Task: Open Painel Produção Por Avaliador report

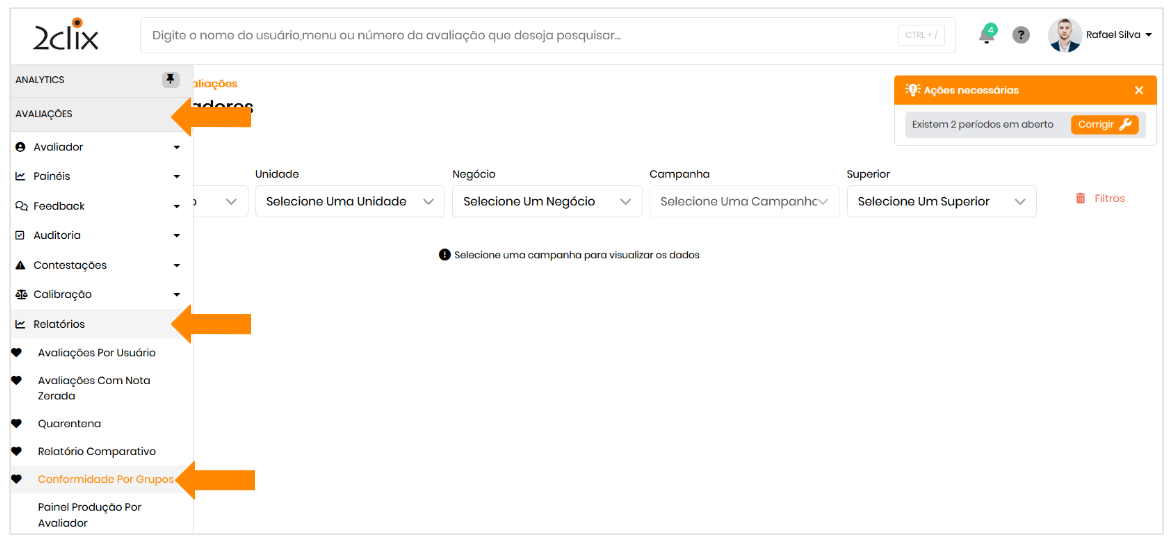Action: [90, 515]
